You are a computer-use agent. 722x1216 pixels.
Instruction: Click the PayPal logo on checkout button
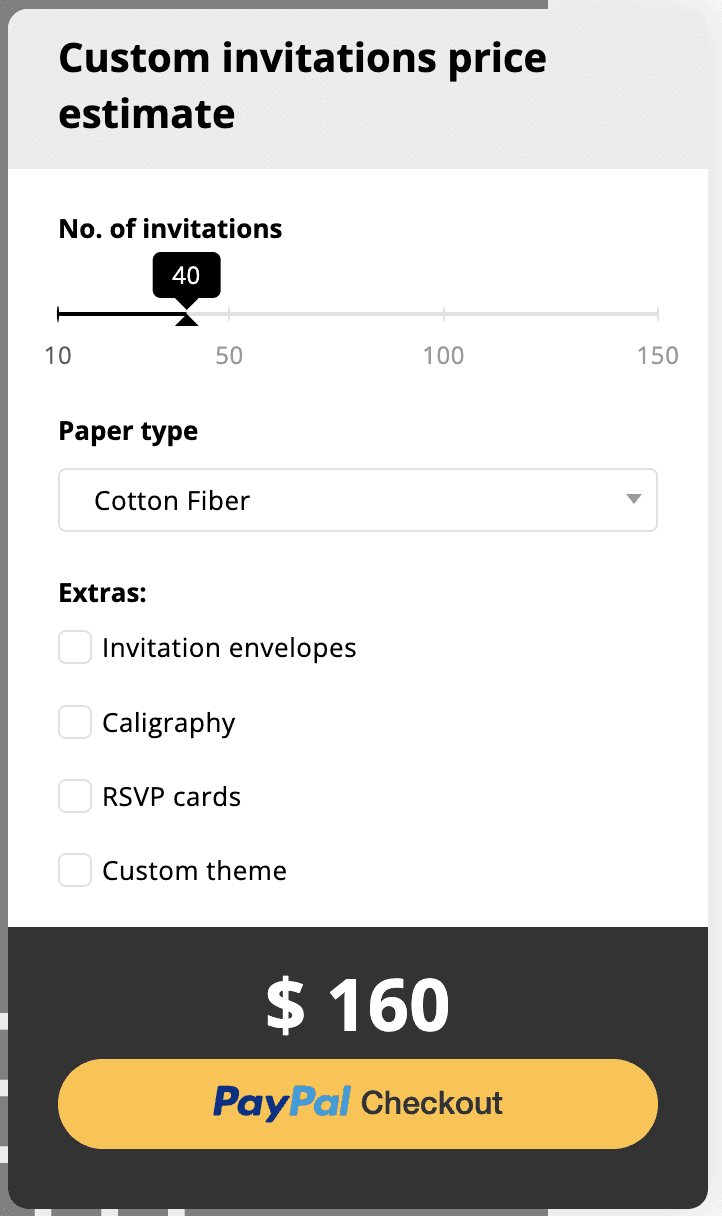tap(282, 1103)
